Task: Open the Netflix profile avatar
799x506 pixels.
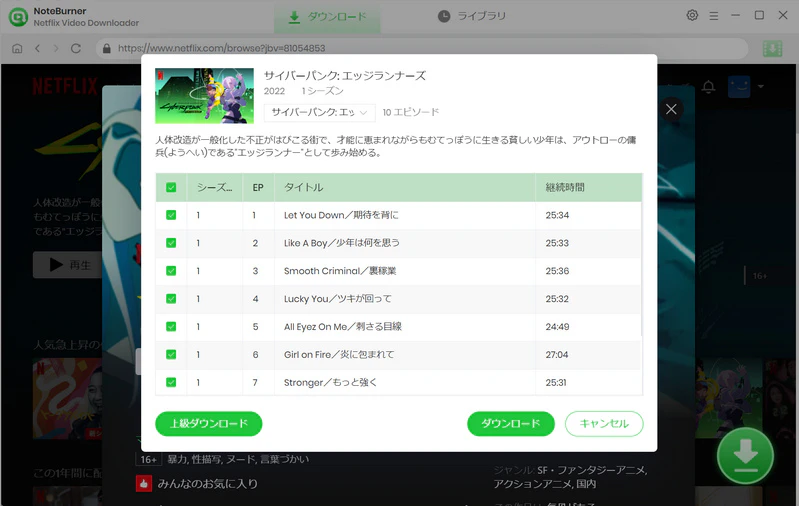Action: [739, 87]
